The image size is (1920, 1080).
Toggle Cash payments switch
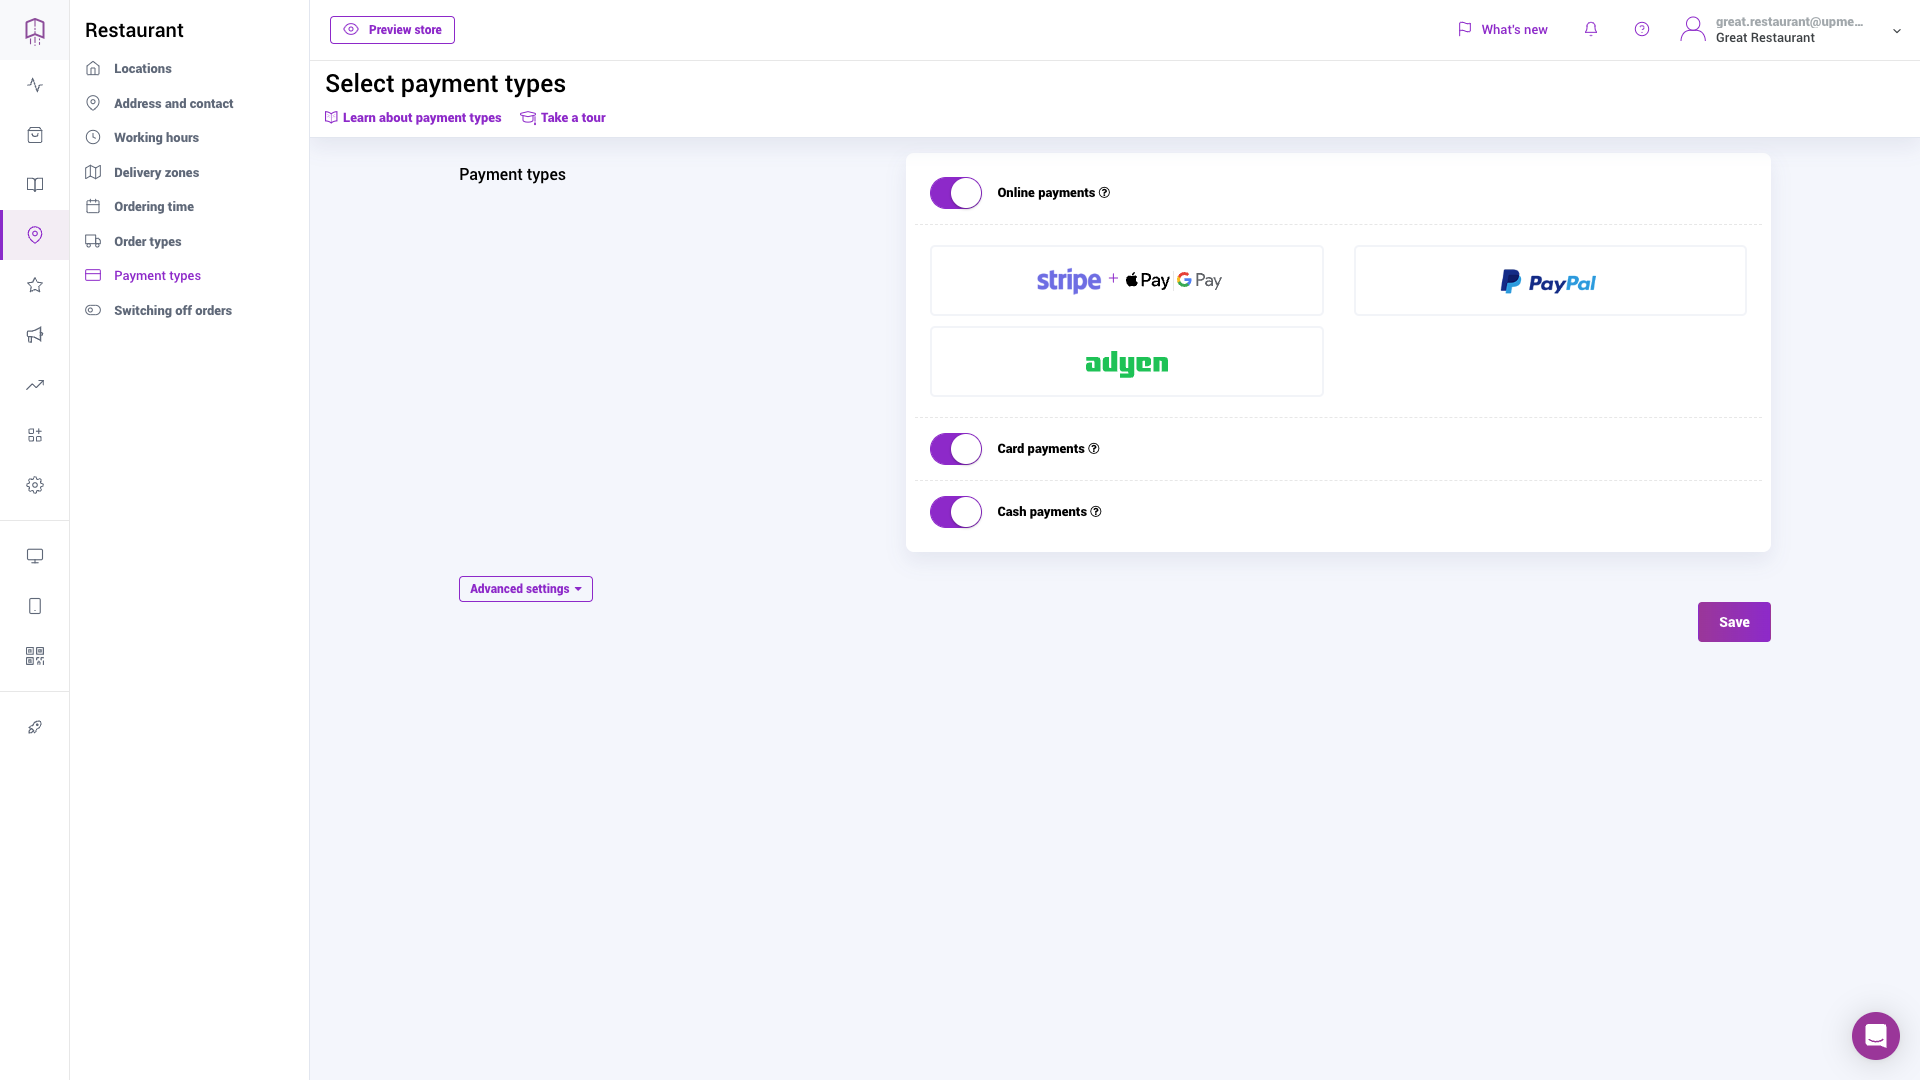956,512
